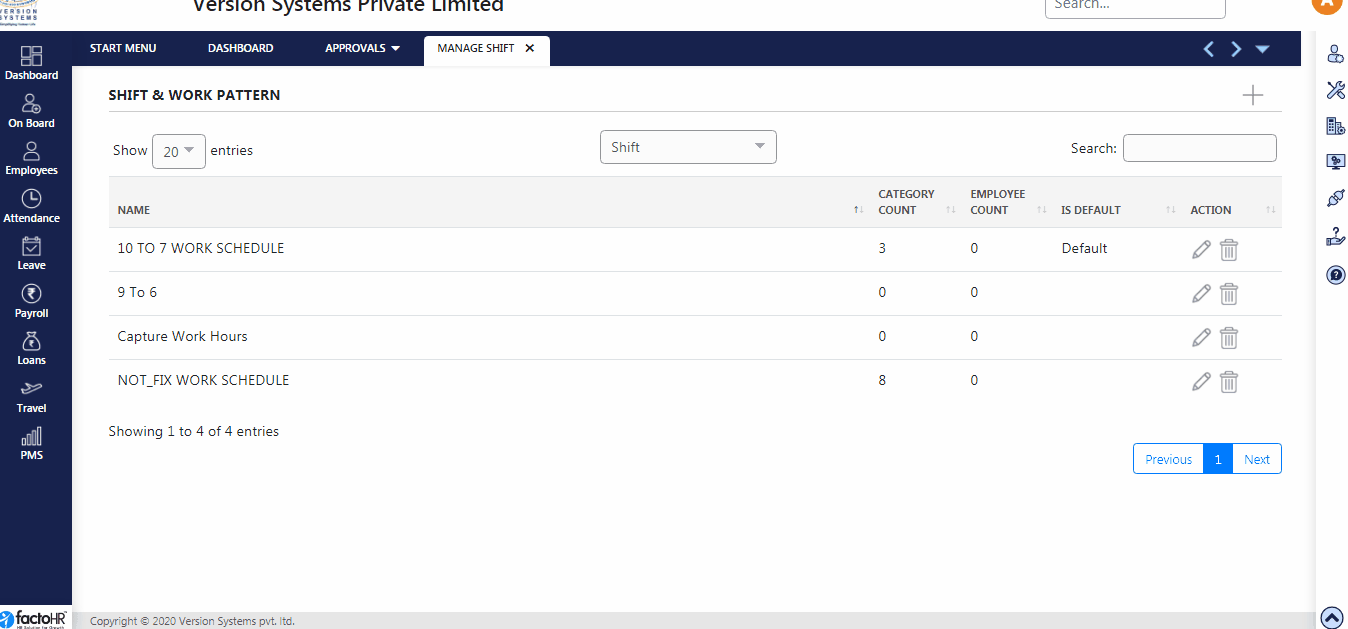Viewport: 1348px width, 629px height.
Task: Open the Payroll rupee icon
Action: click(31, 293)
